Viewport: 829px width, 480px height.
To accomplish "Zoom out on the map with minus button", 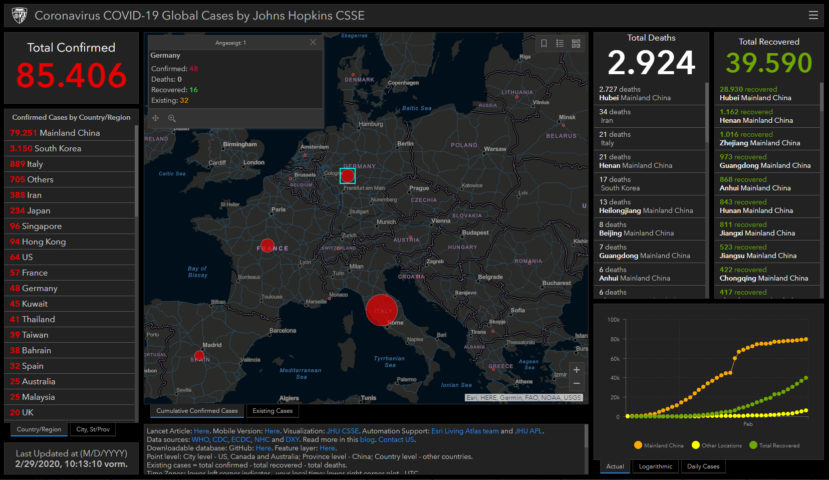I will point(576,384).
